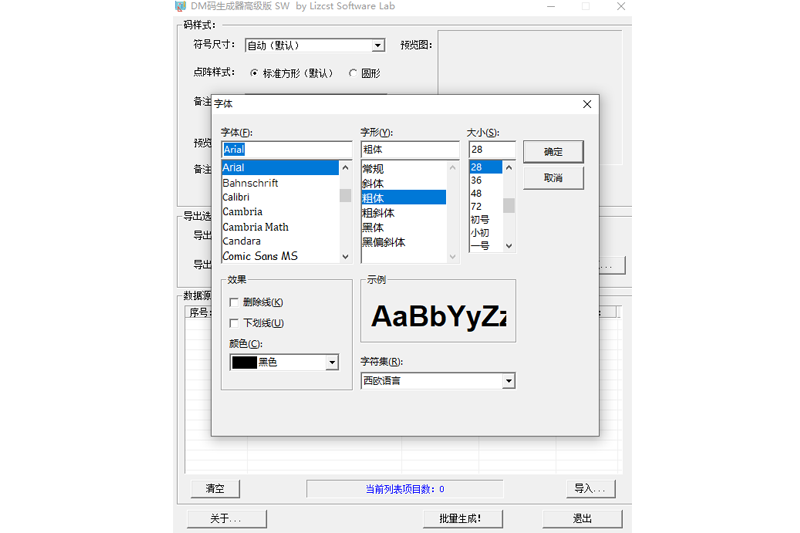Select Calibri in the font list
The image size is (800, 533).
coord(280,197)
